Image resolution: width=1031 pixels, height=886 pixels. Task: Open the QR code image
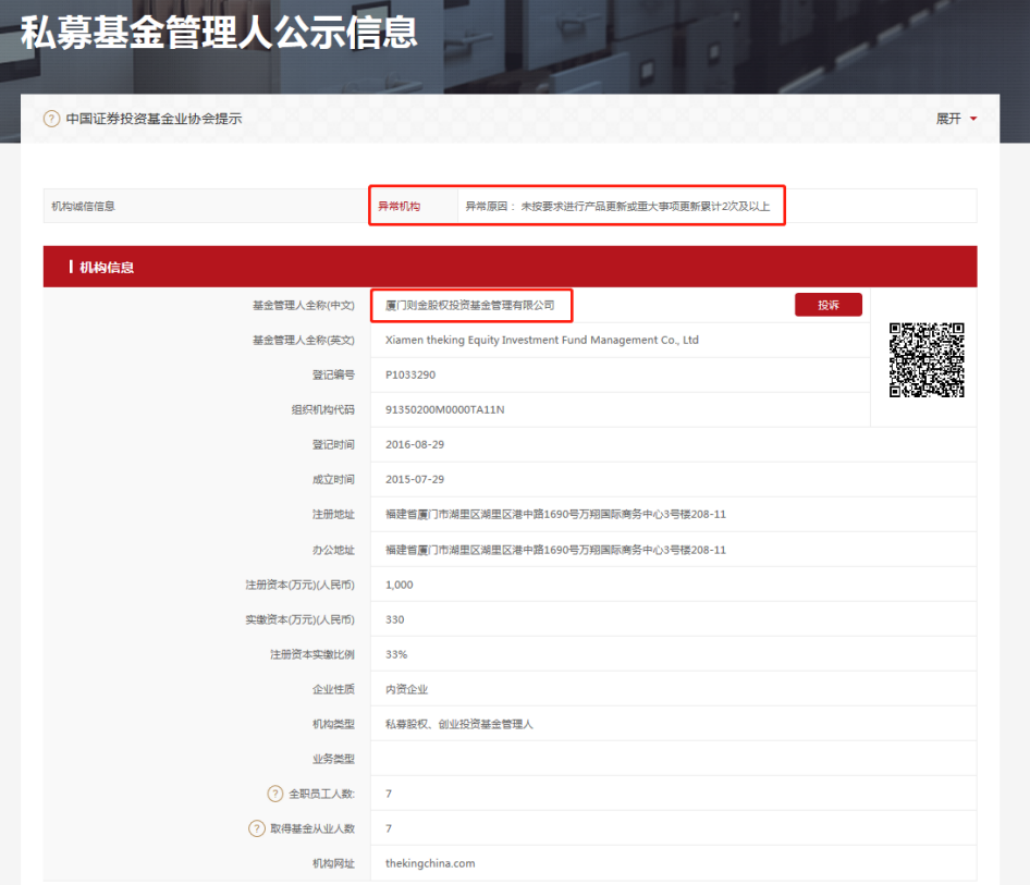coord(926,360)
